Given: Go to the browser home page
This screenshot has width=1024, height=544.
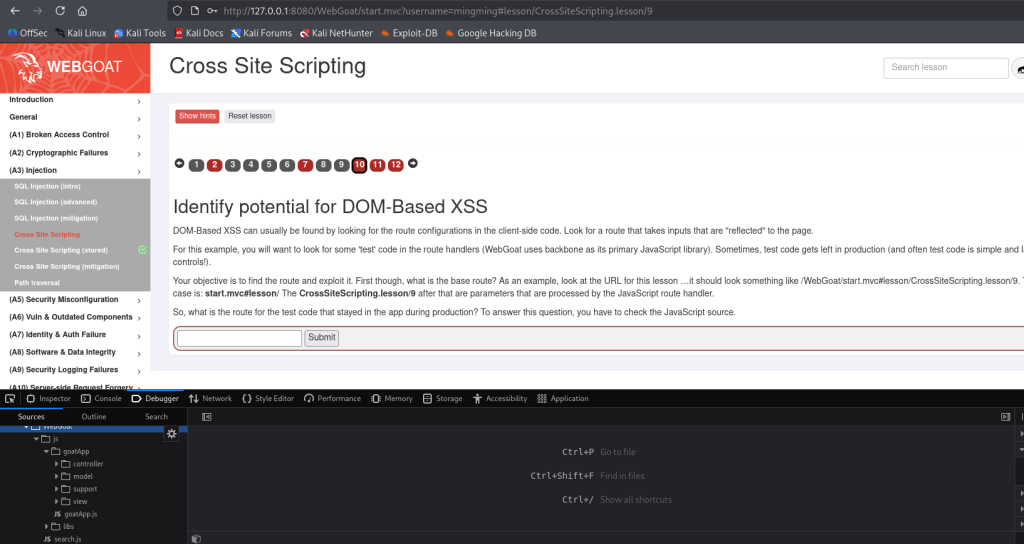Looking at the screenshot, I should (x=82, y=10).
